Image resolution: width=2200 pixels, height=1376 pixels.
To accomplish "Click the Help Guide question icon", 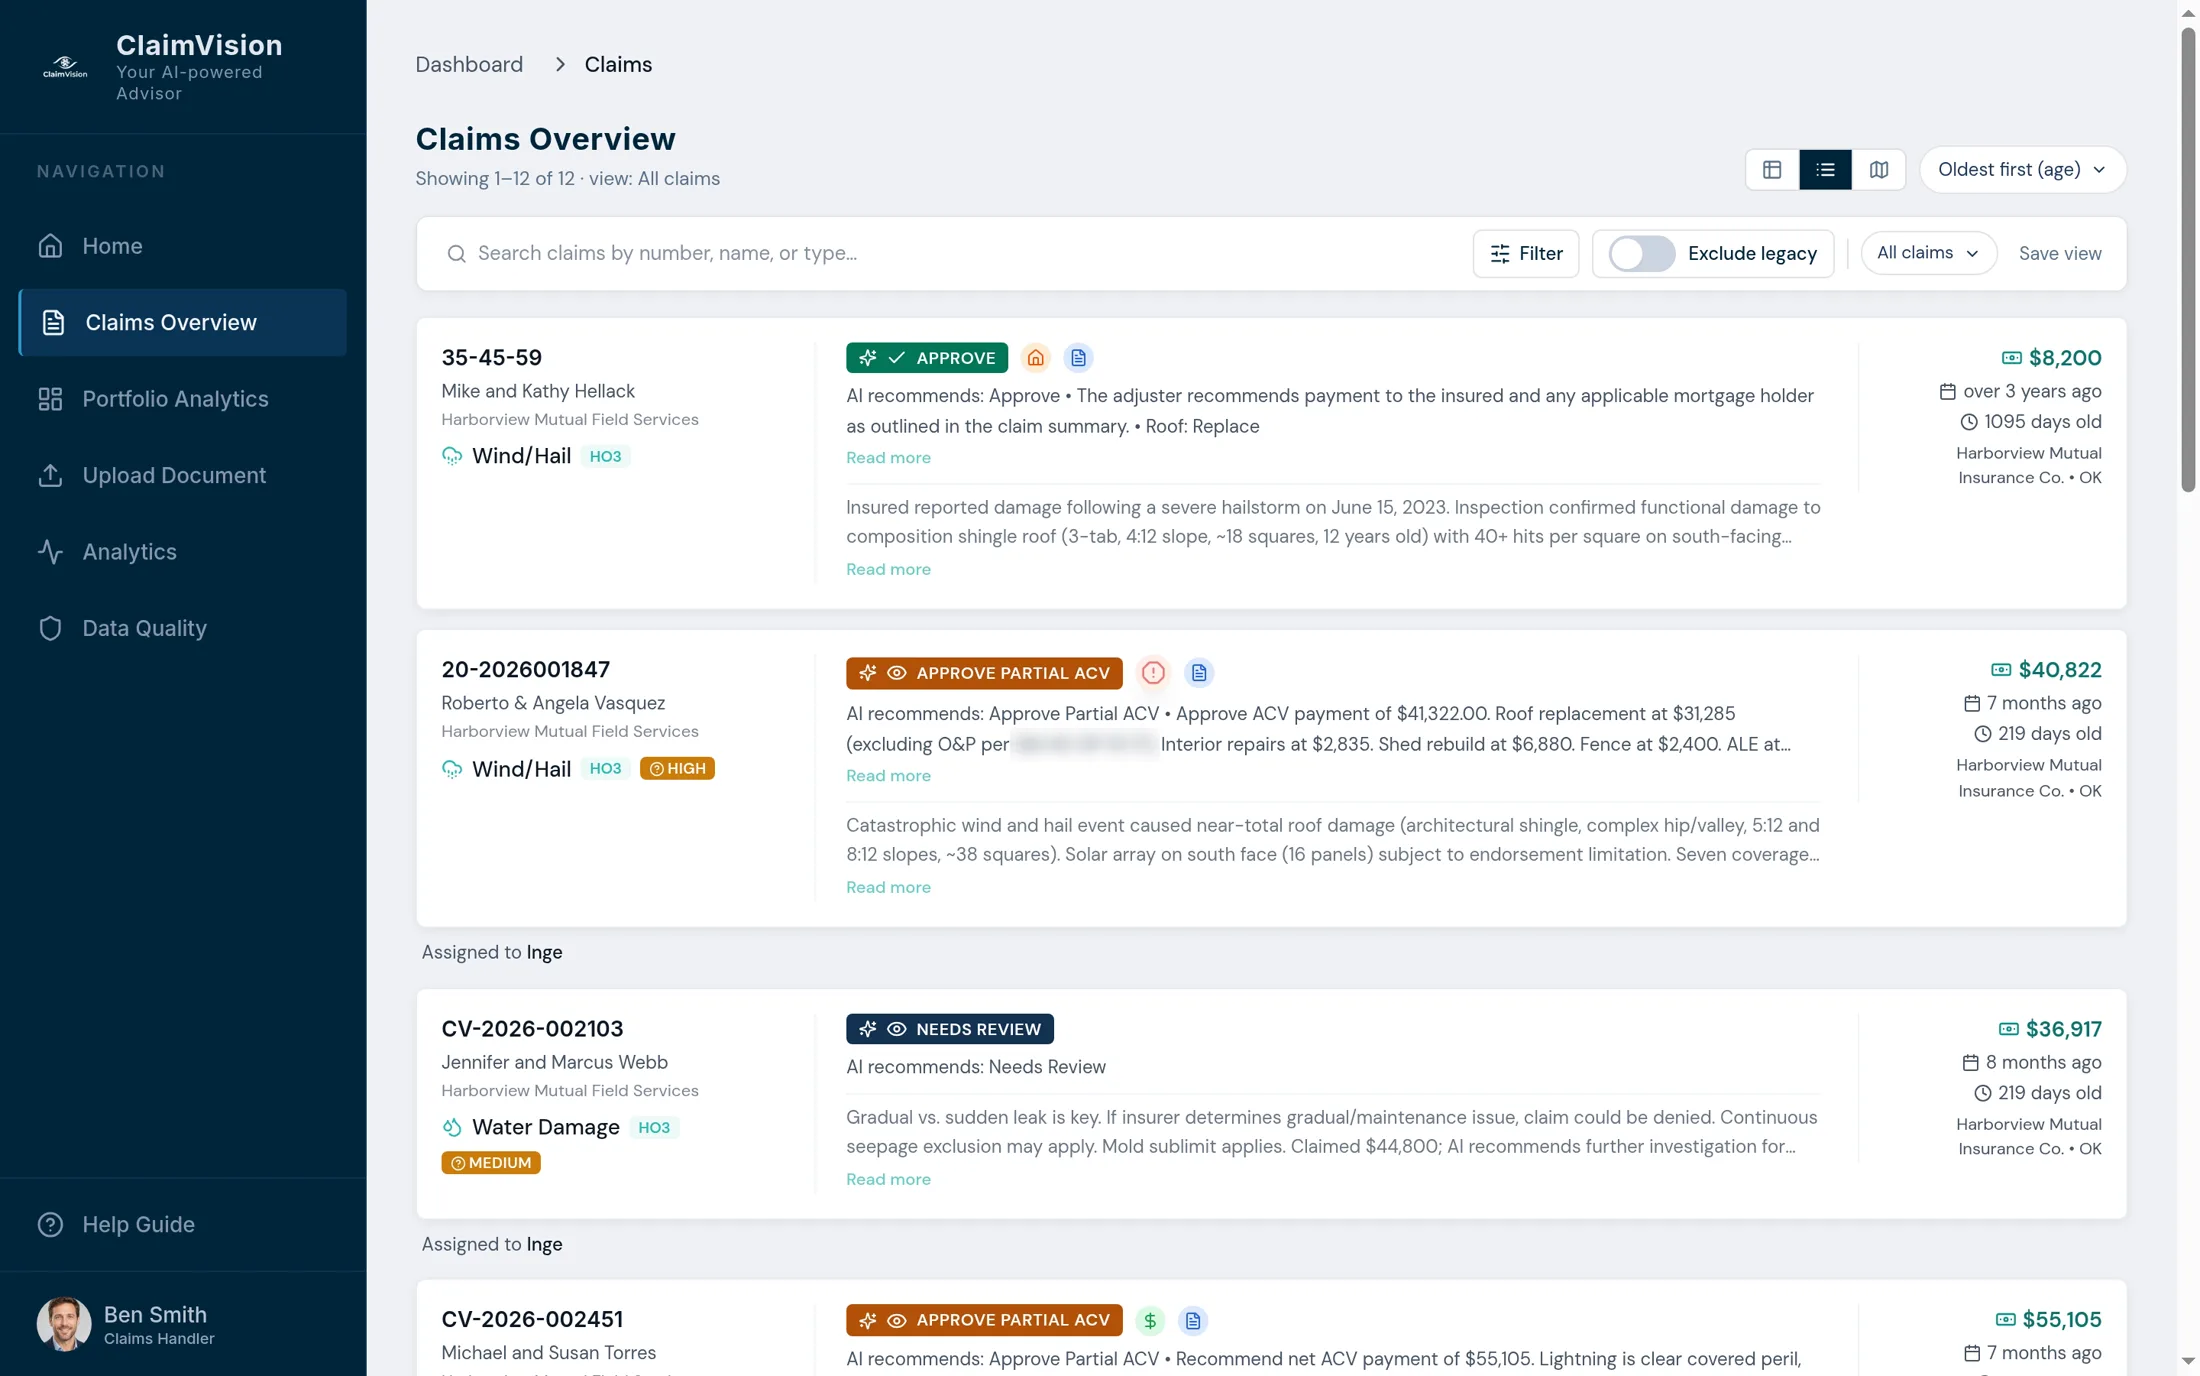I will pos(50,1225).
